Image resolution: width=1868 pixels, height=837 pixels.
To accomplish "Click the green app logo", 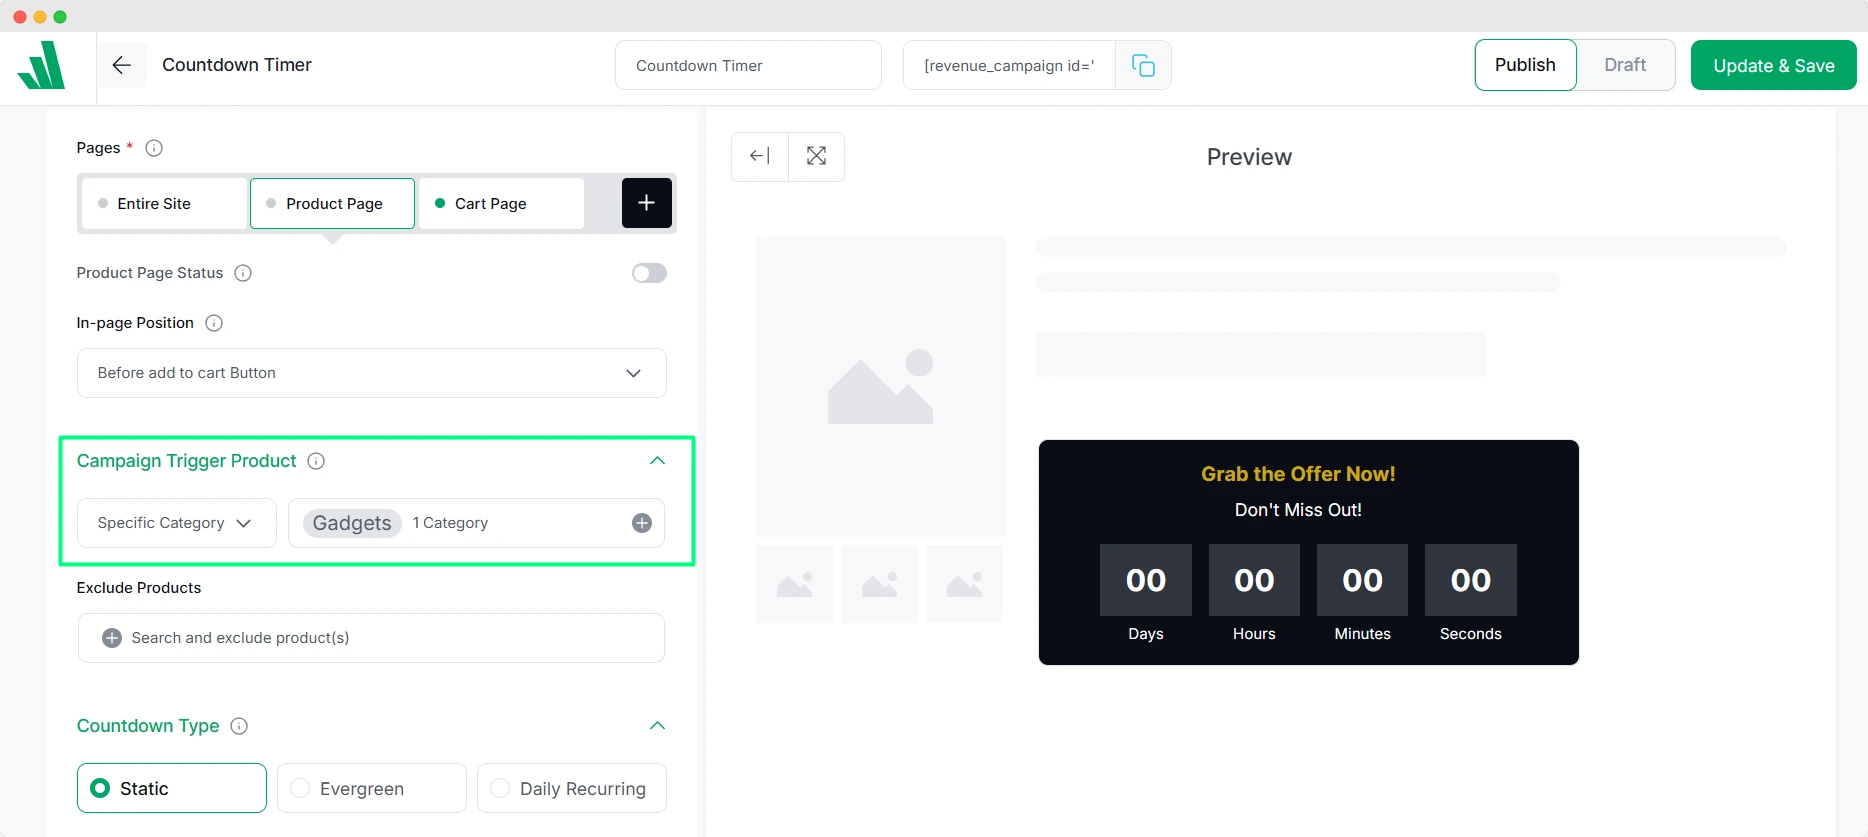I will tap(41, 65).
